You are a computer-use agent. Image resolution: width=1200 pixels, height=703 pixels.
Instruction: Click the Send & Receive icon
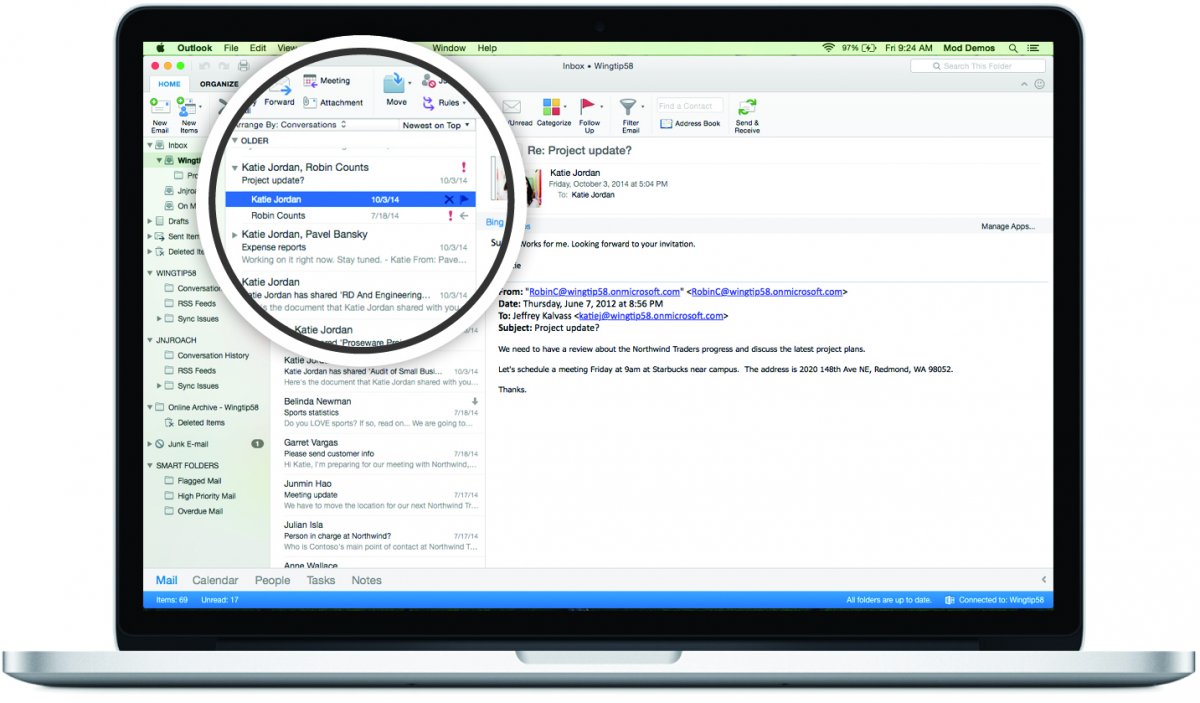[746, 107]
